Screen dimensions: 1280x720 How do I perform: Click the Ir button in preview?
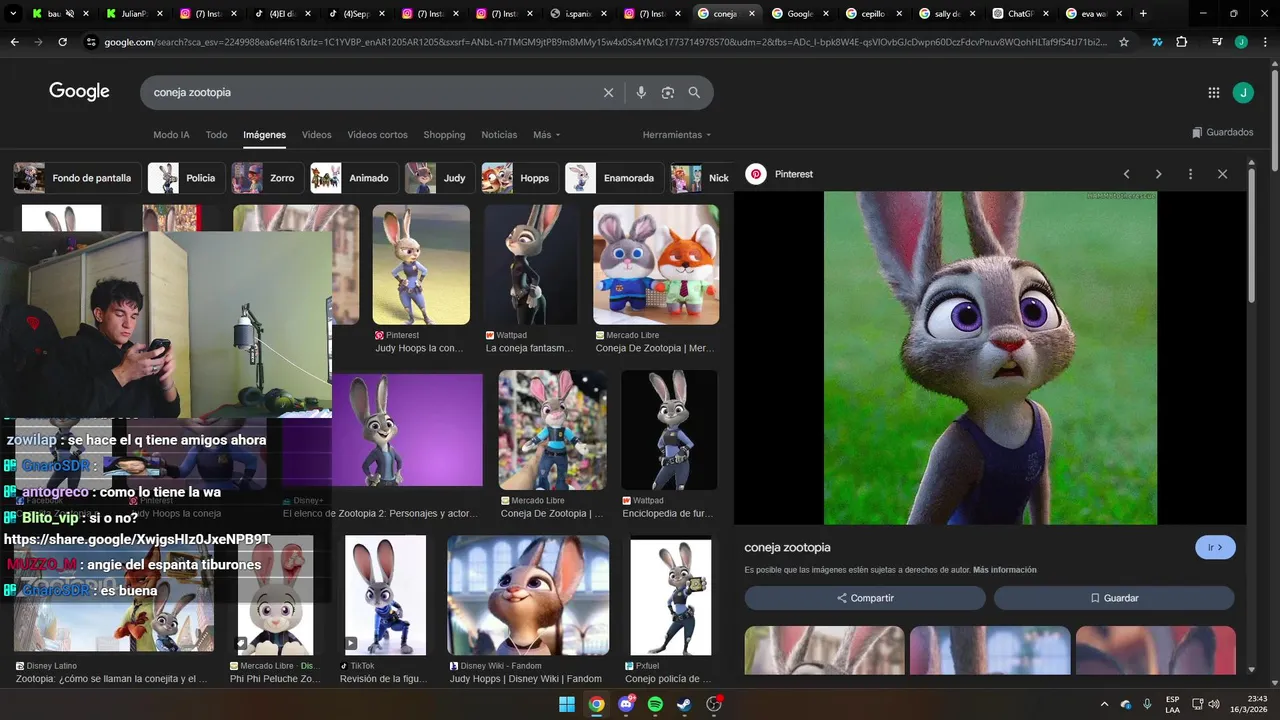point(1215,547)
